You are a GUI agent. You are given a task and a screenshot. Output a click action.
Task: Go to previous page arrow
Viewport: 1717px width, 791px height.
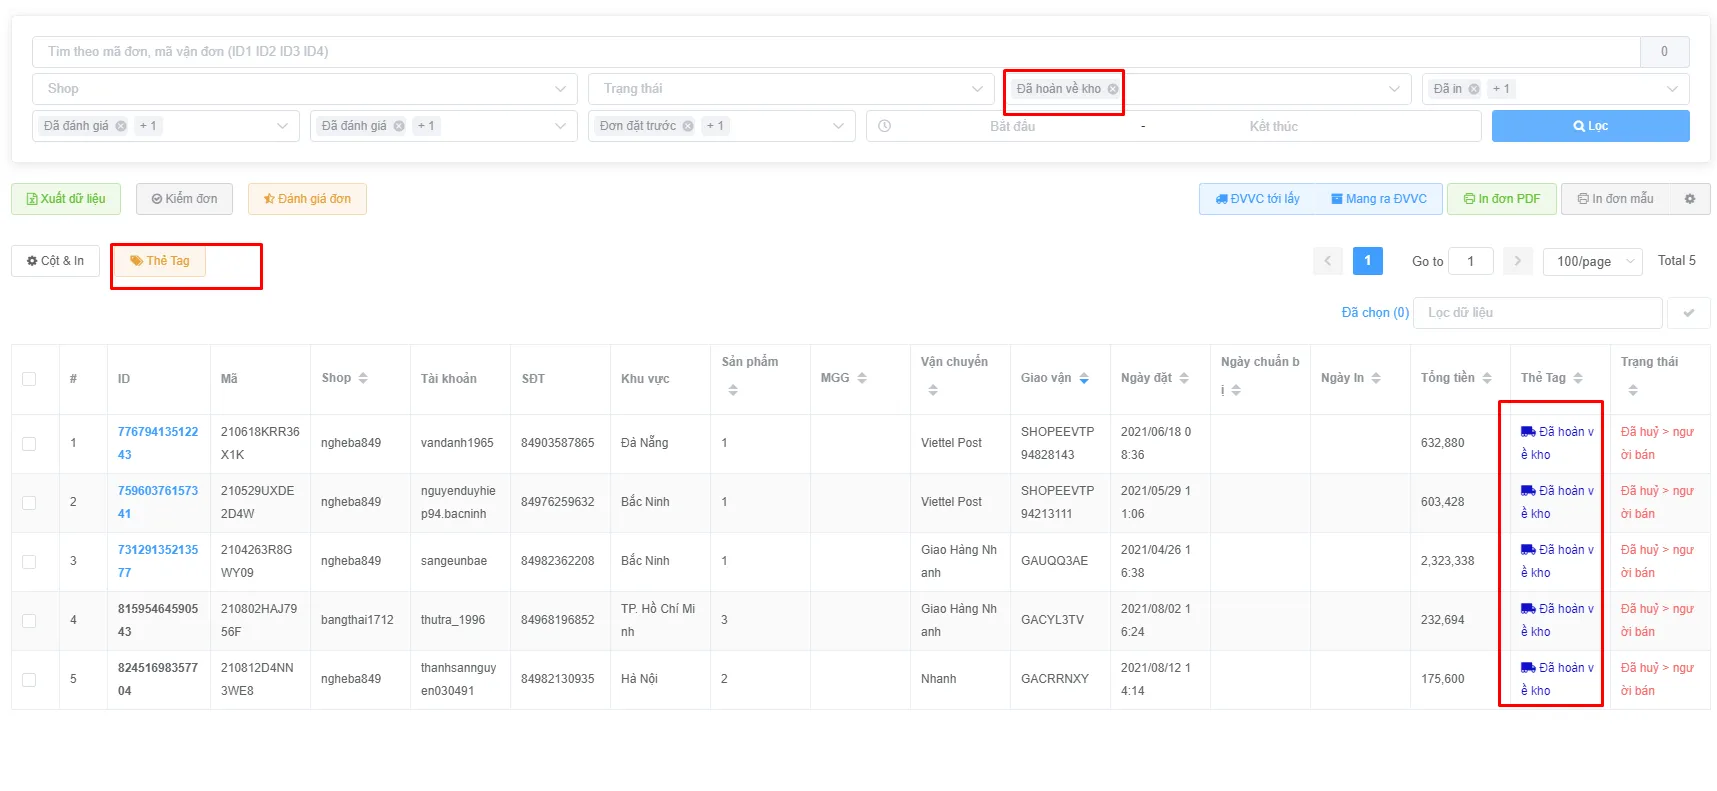[1328, 261]
